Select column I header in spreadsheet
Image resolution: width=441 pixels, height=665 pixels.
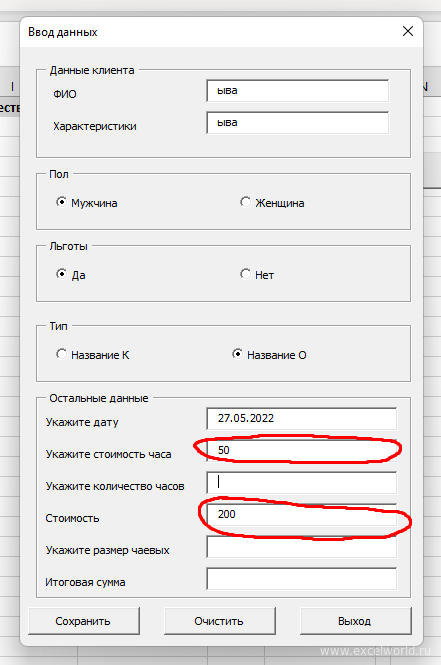10,87
